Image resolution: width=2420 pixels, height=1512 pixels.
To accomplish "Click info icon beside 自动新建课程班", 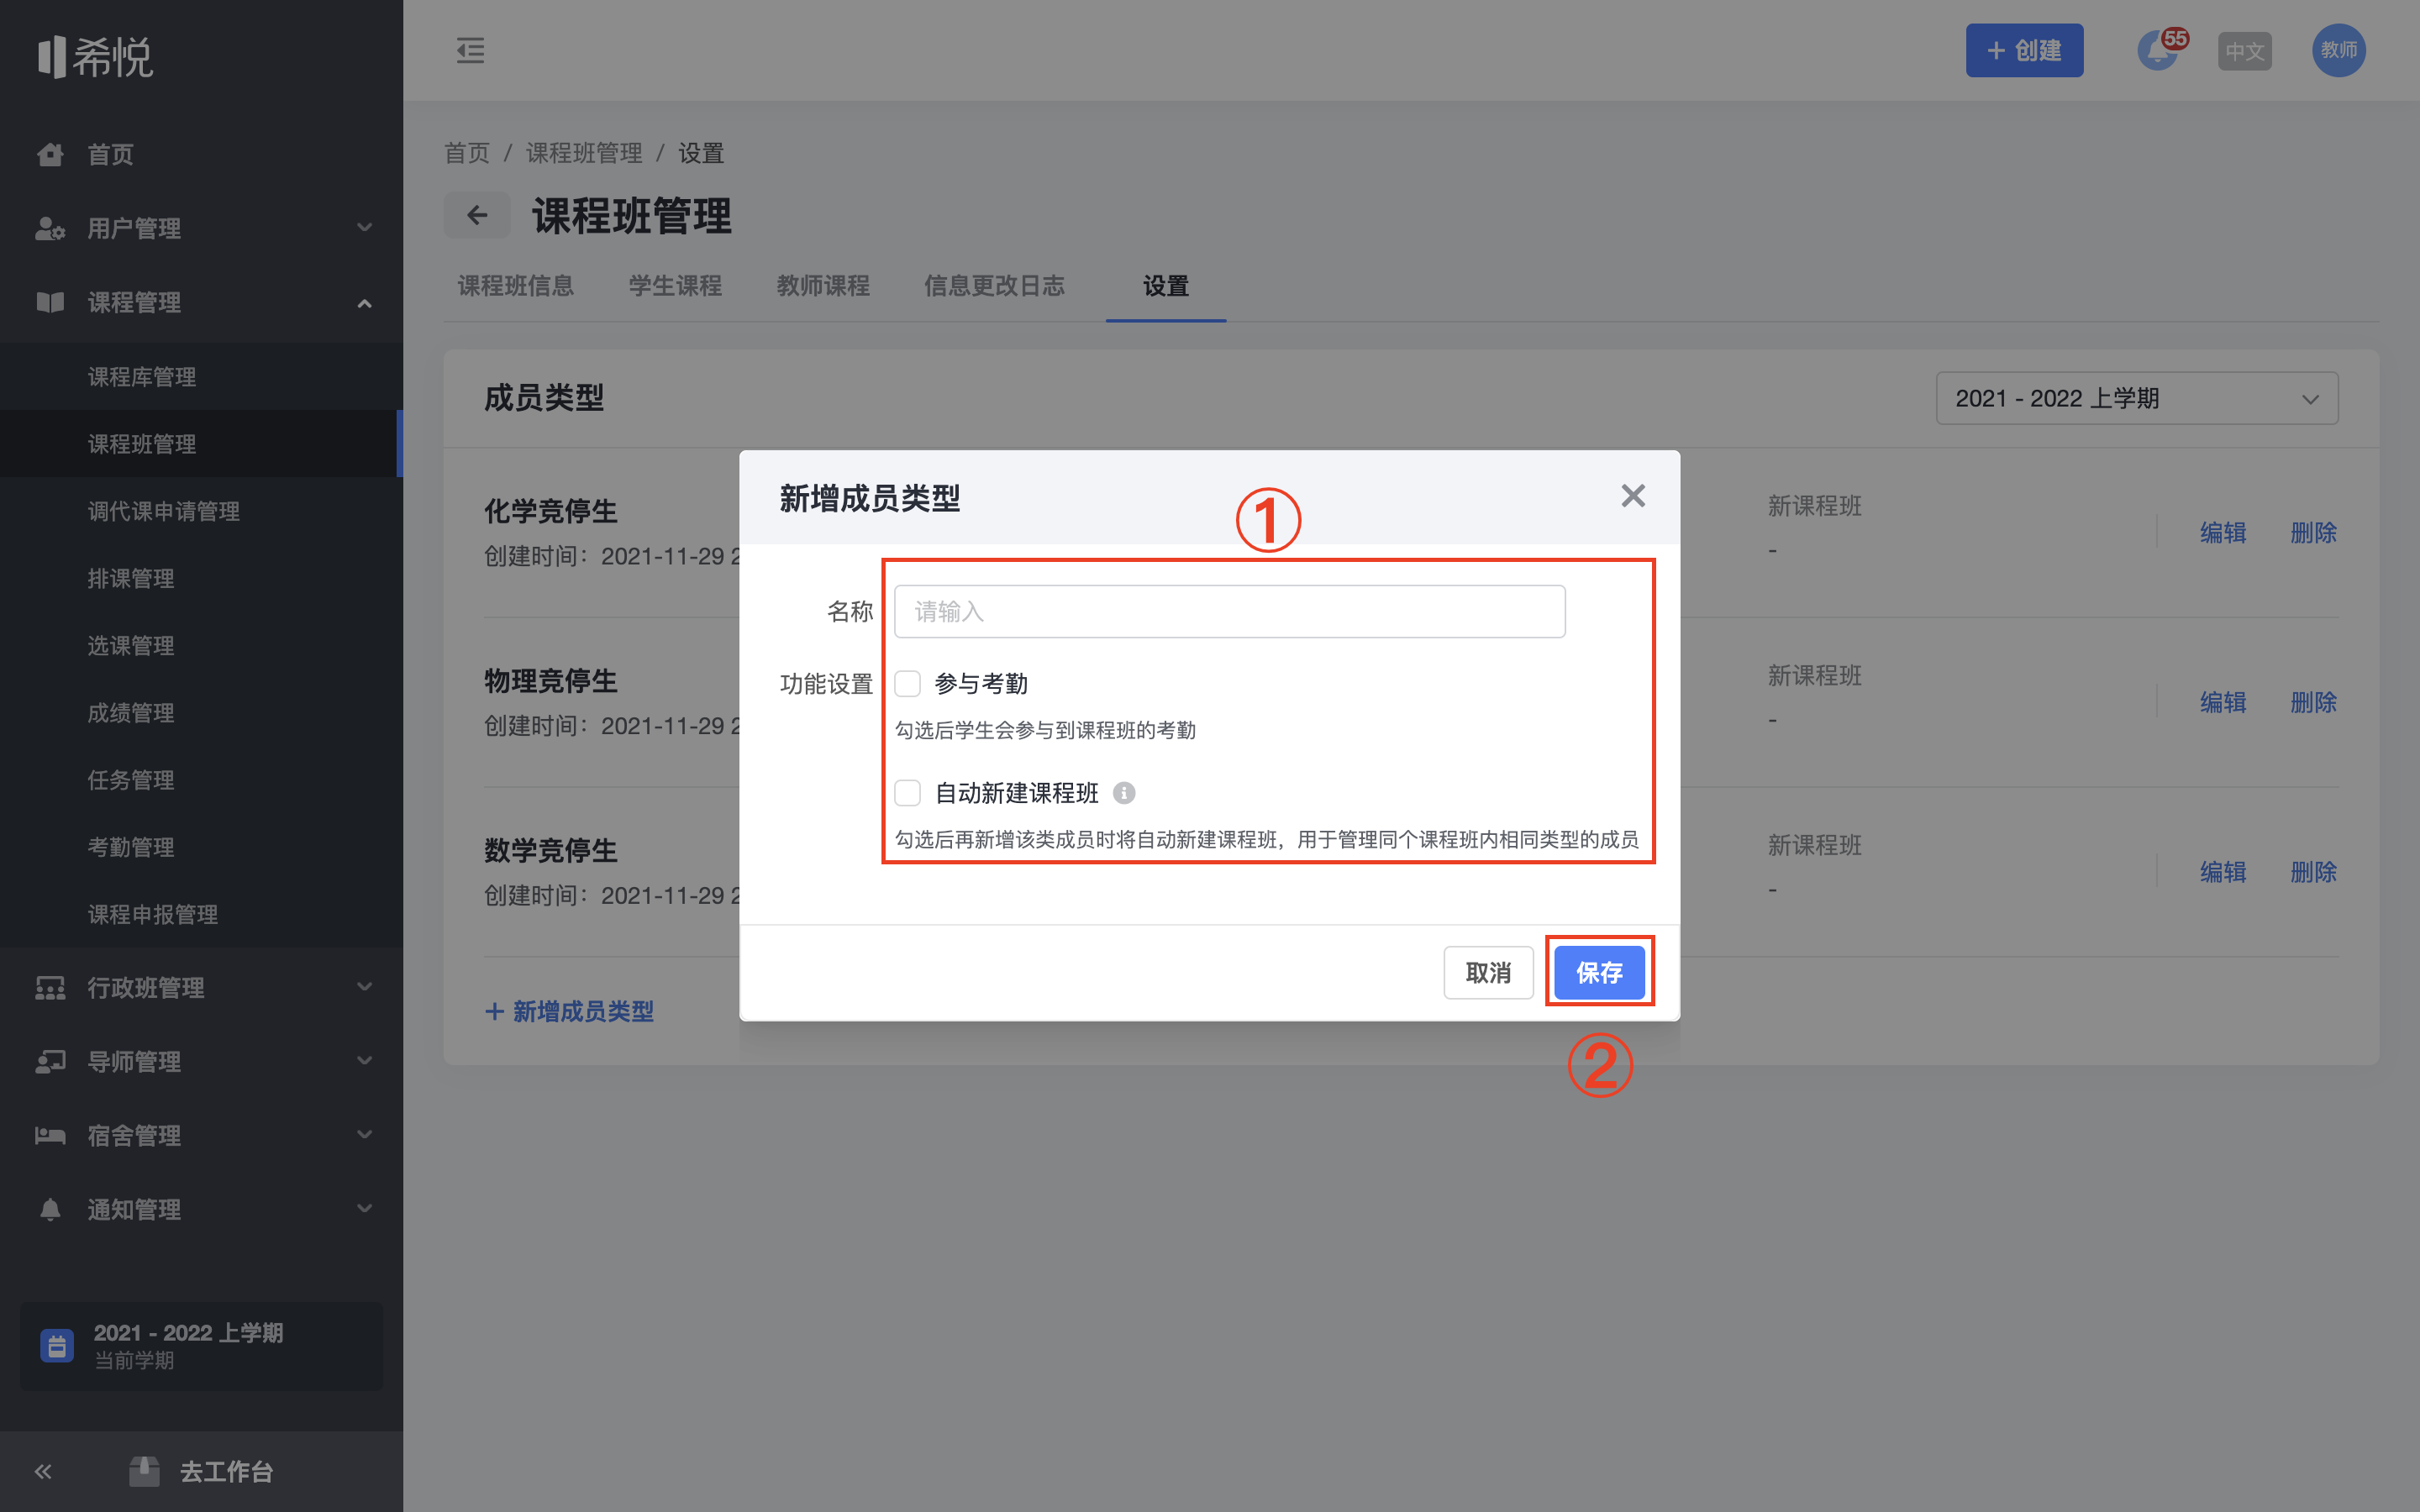I will pos(1124,793).
